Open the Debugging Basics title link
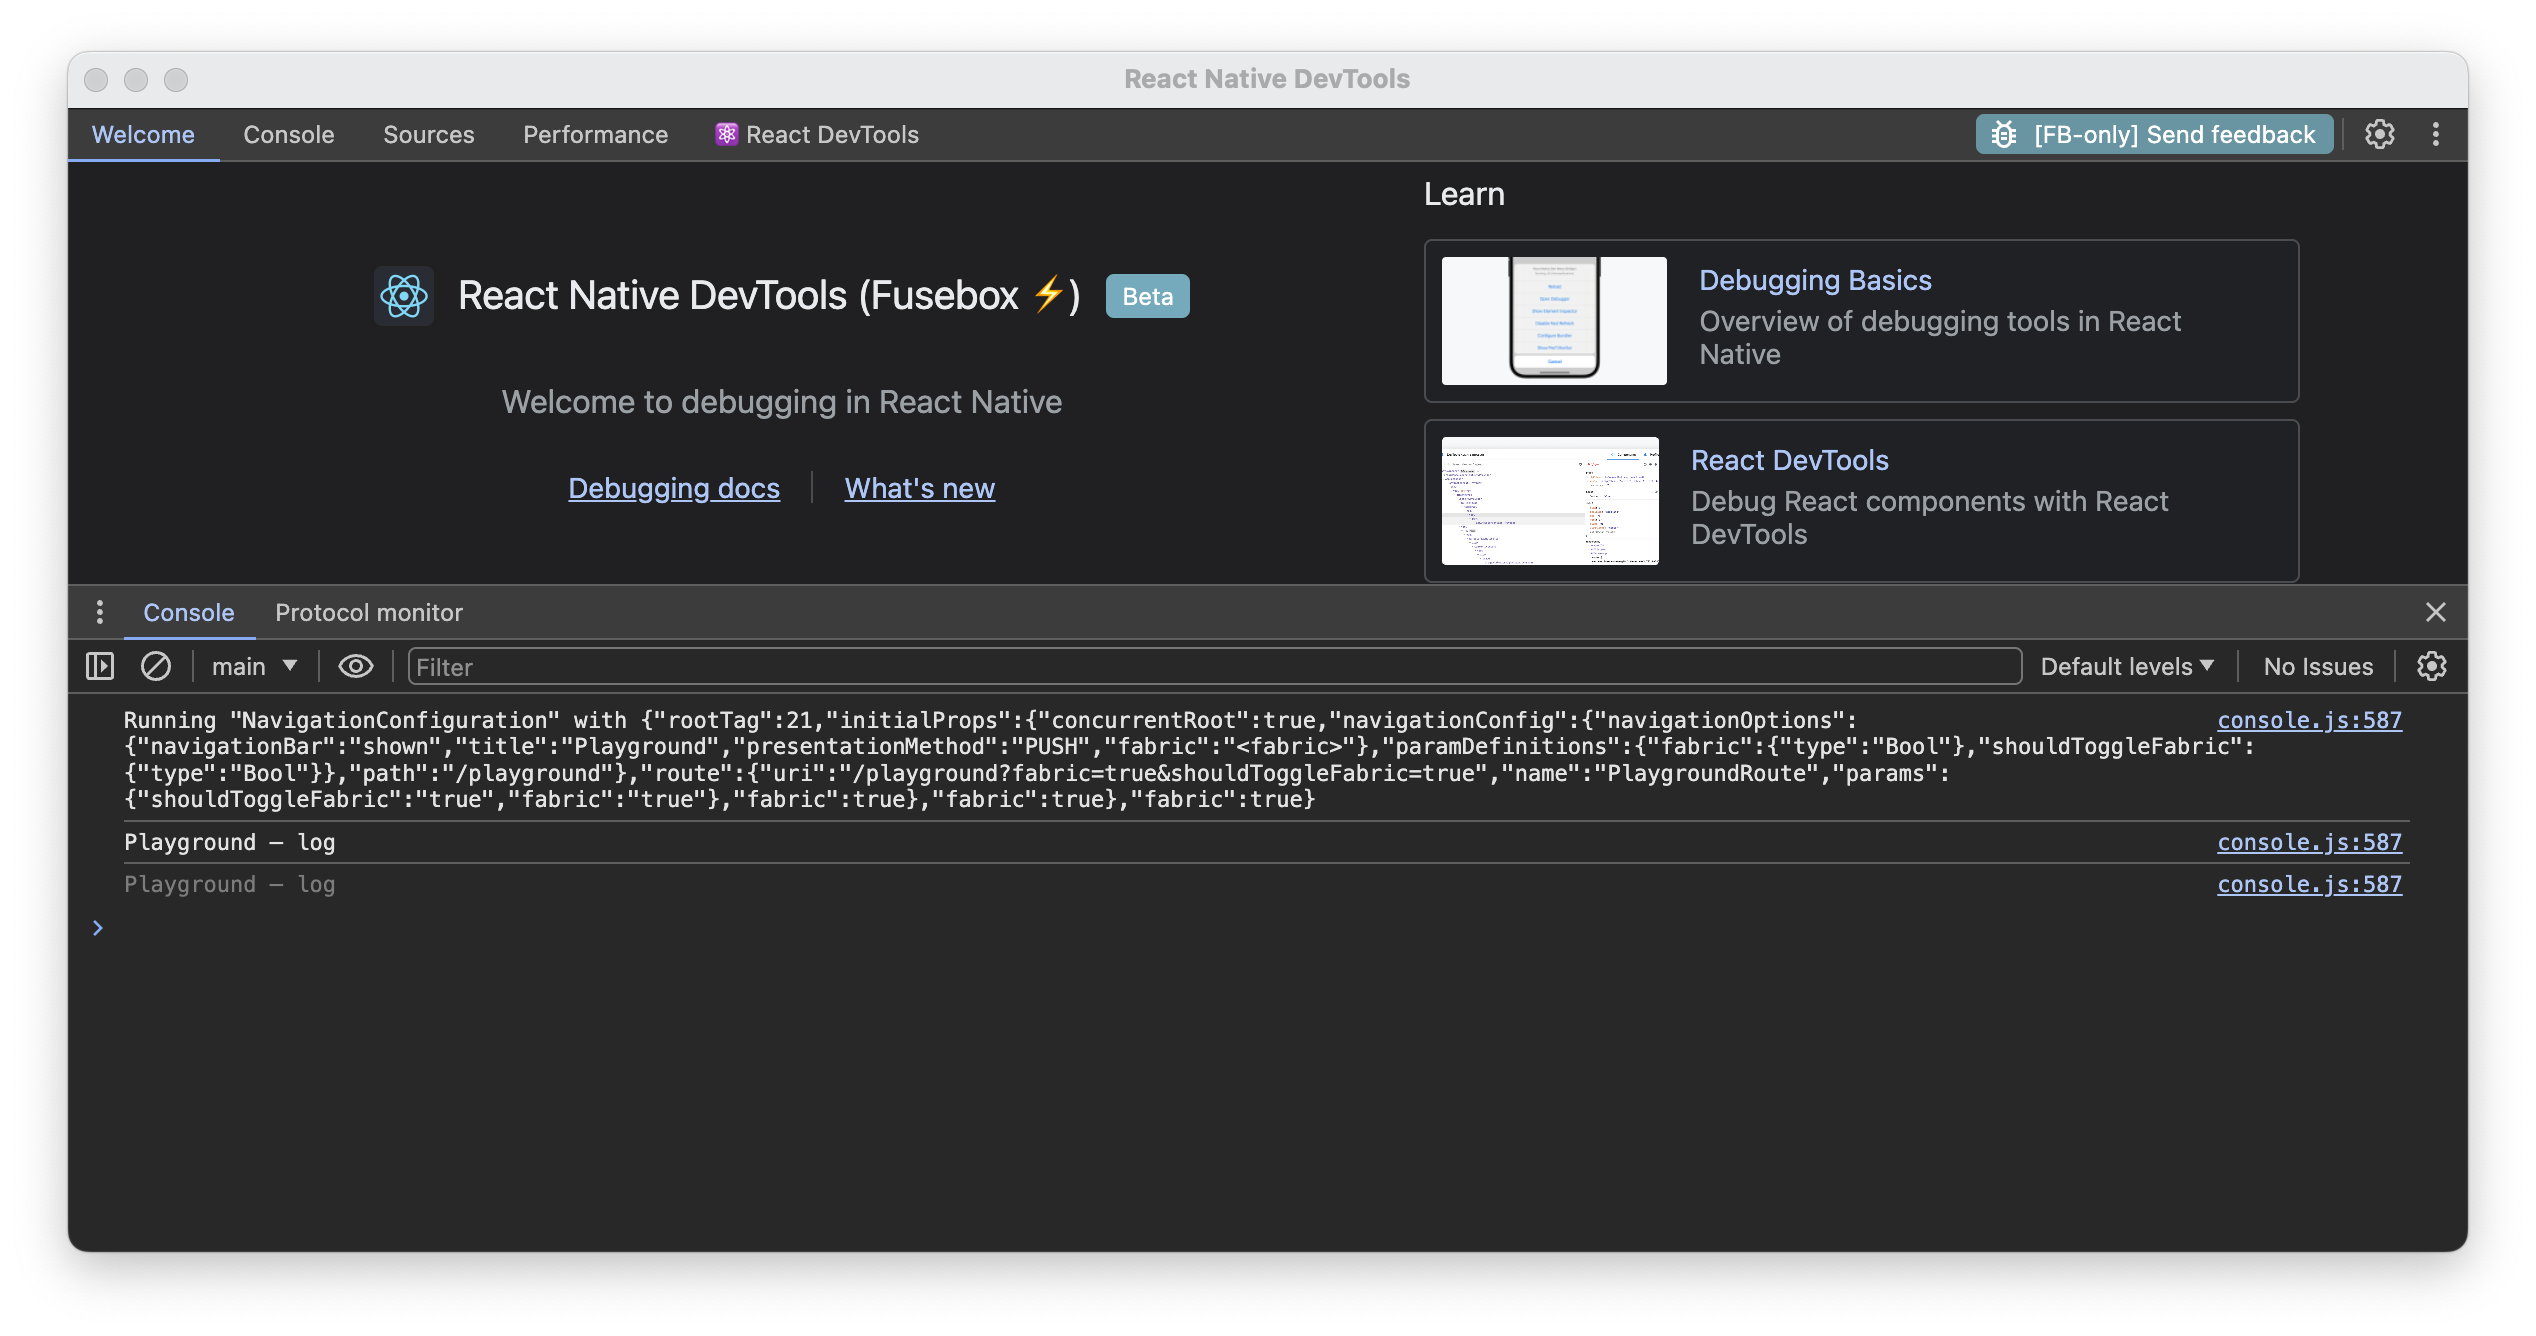 1815,280
